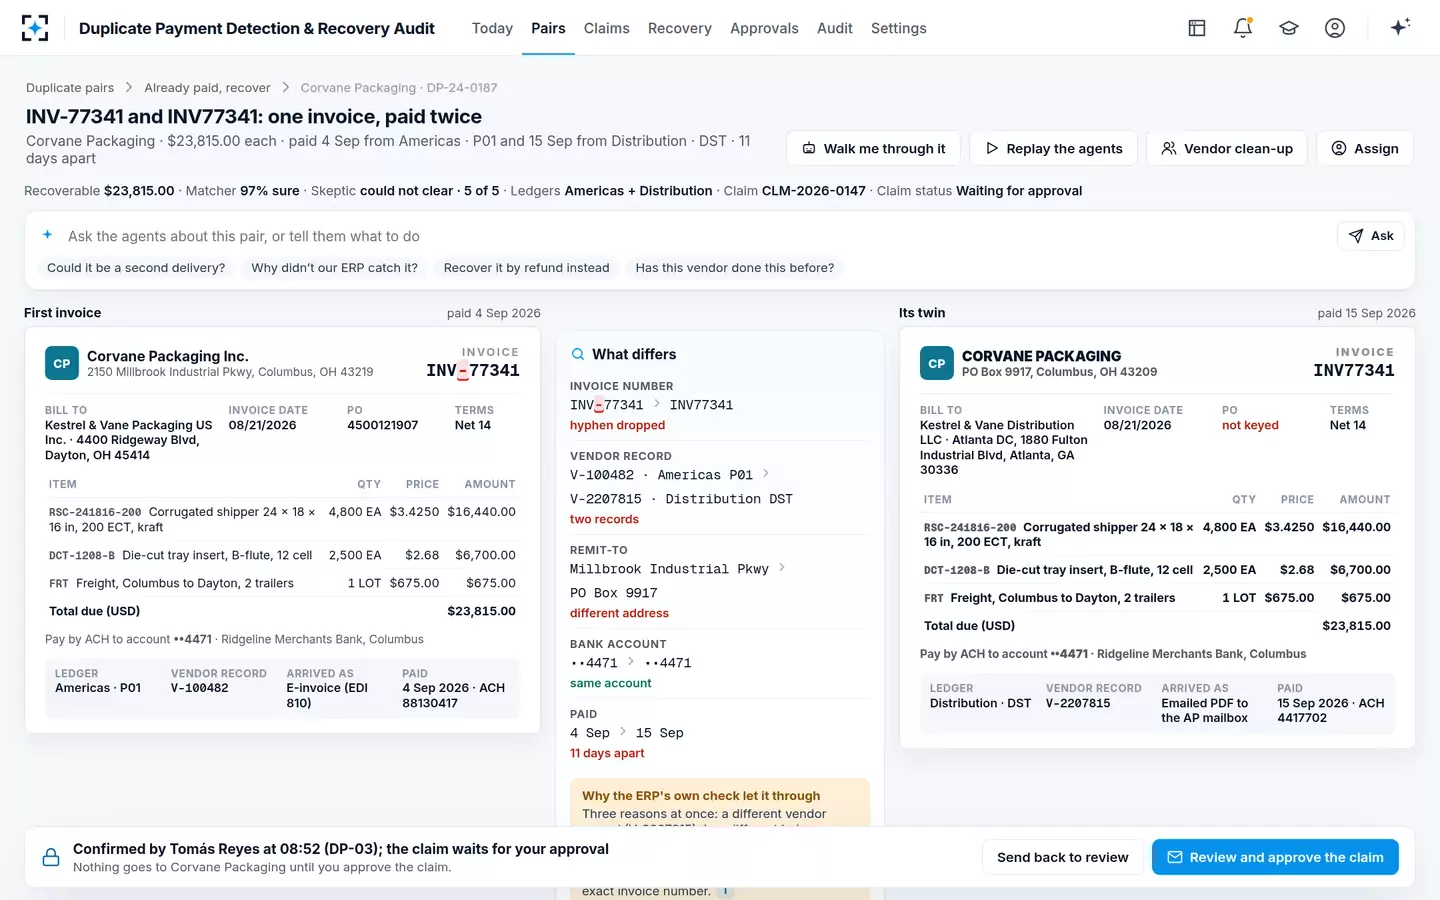Viewport: 1440px width, 900px height.
Task: Open the user account icon
Action: (x=1335, y=28)
